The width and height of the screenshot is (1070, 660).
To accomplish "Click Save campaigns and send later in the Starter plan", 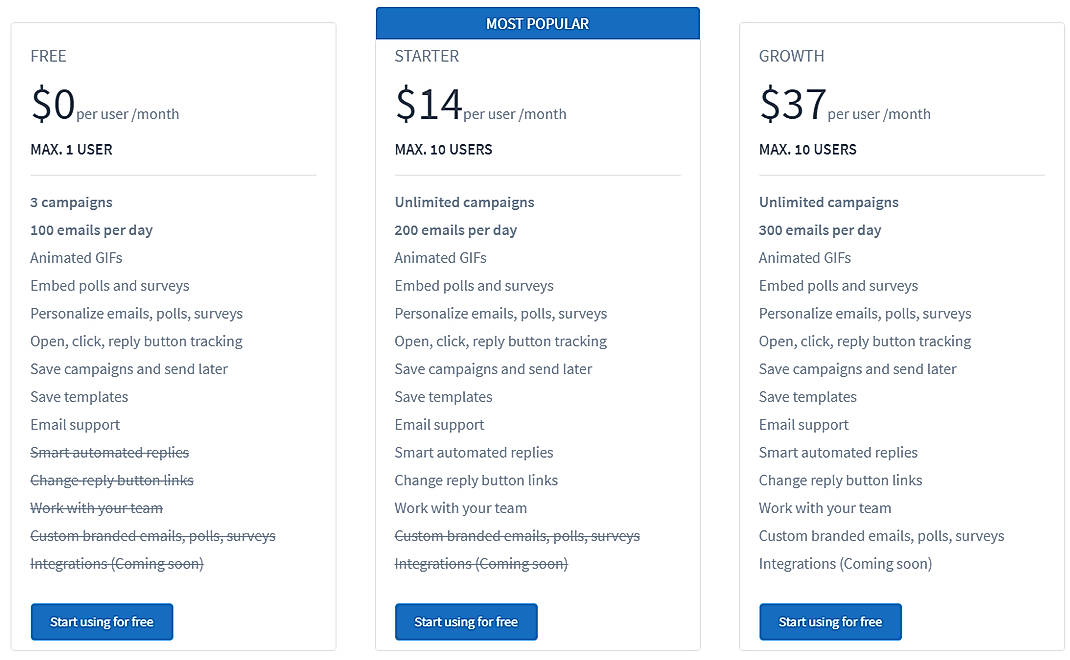I will coord(493,369).
